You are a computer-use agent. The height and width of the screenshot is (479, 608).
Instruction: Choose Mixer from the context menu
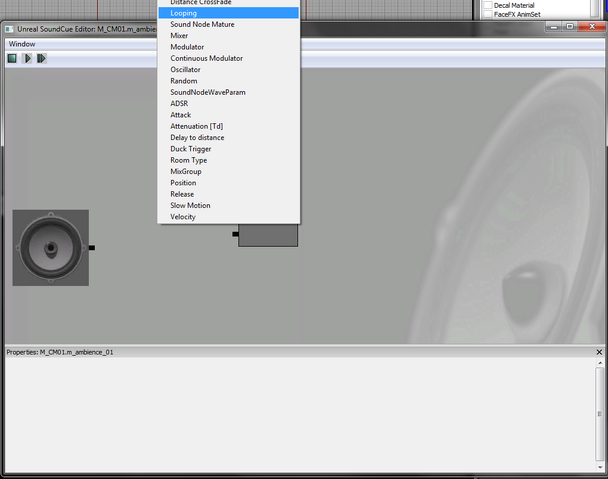coord(229,35)
